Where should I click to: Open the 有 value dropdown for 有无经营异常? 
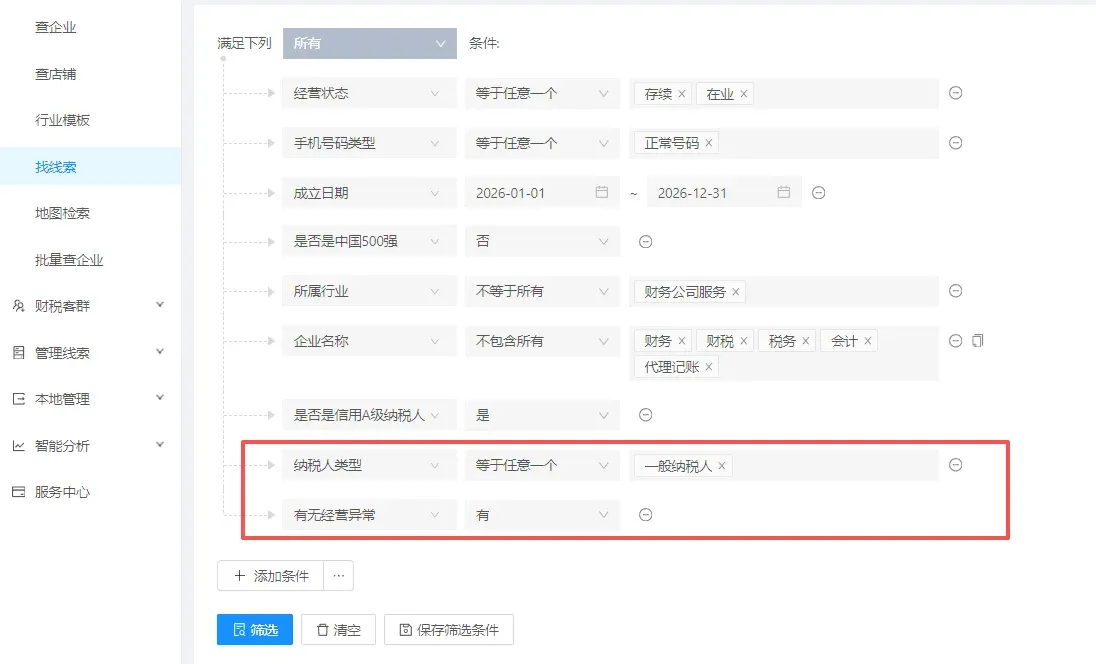click(x=542, y=515)
